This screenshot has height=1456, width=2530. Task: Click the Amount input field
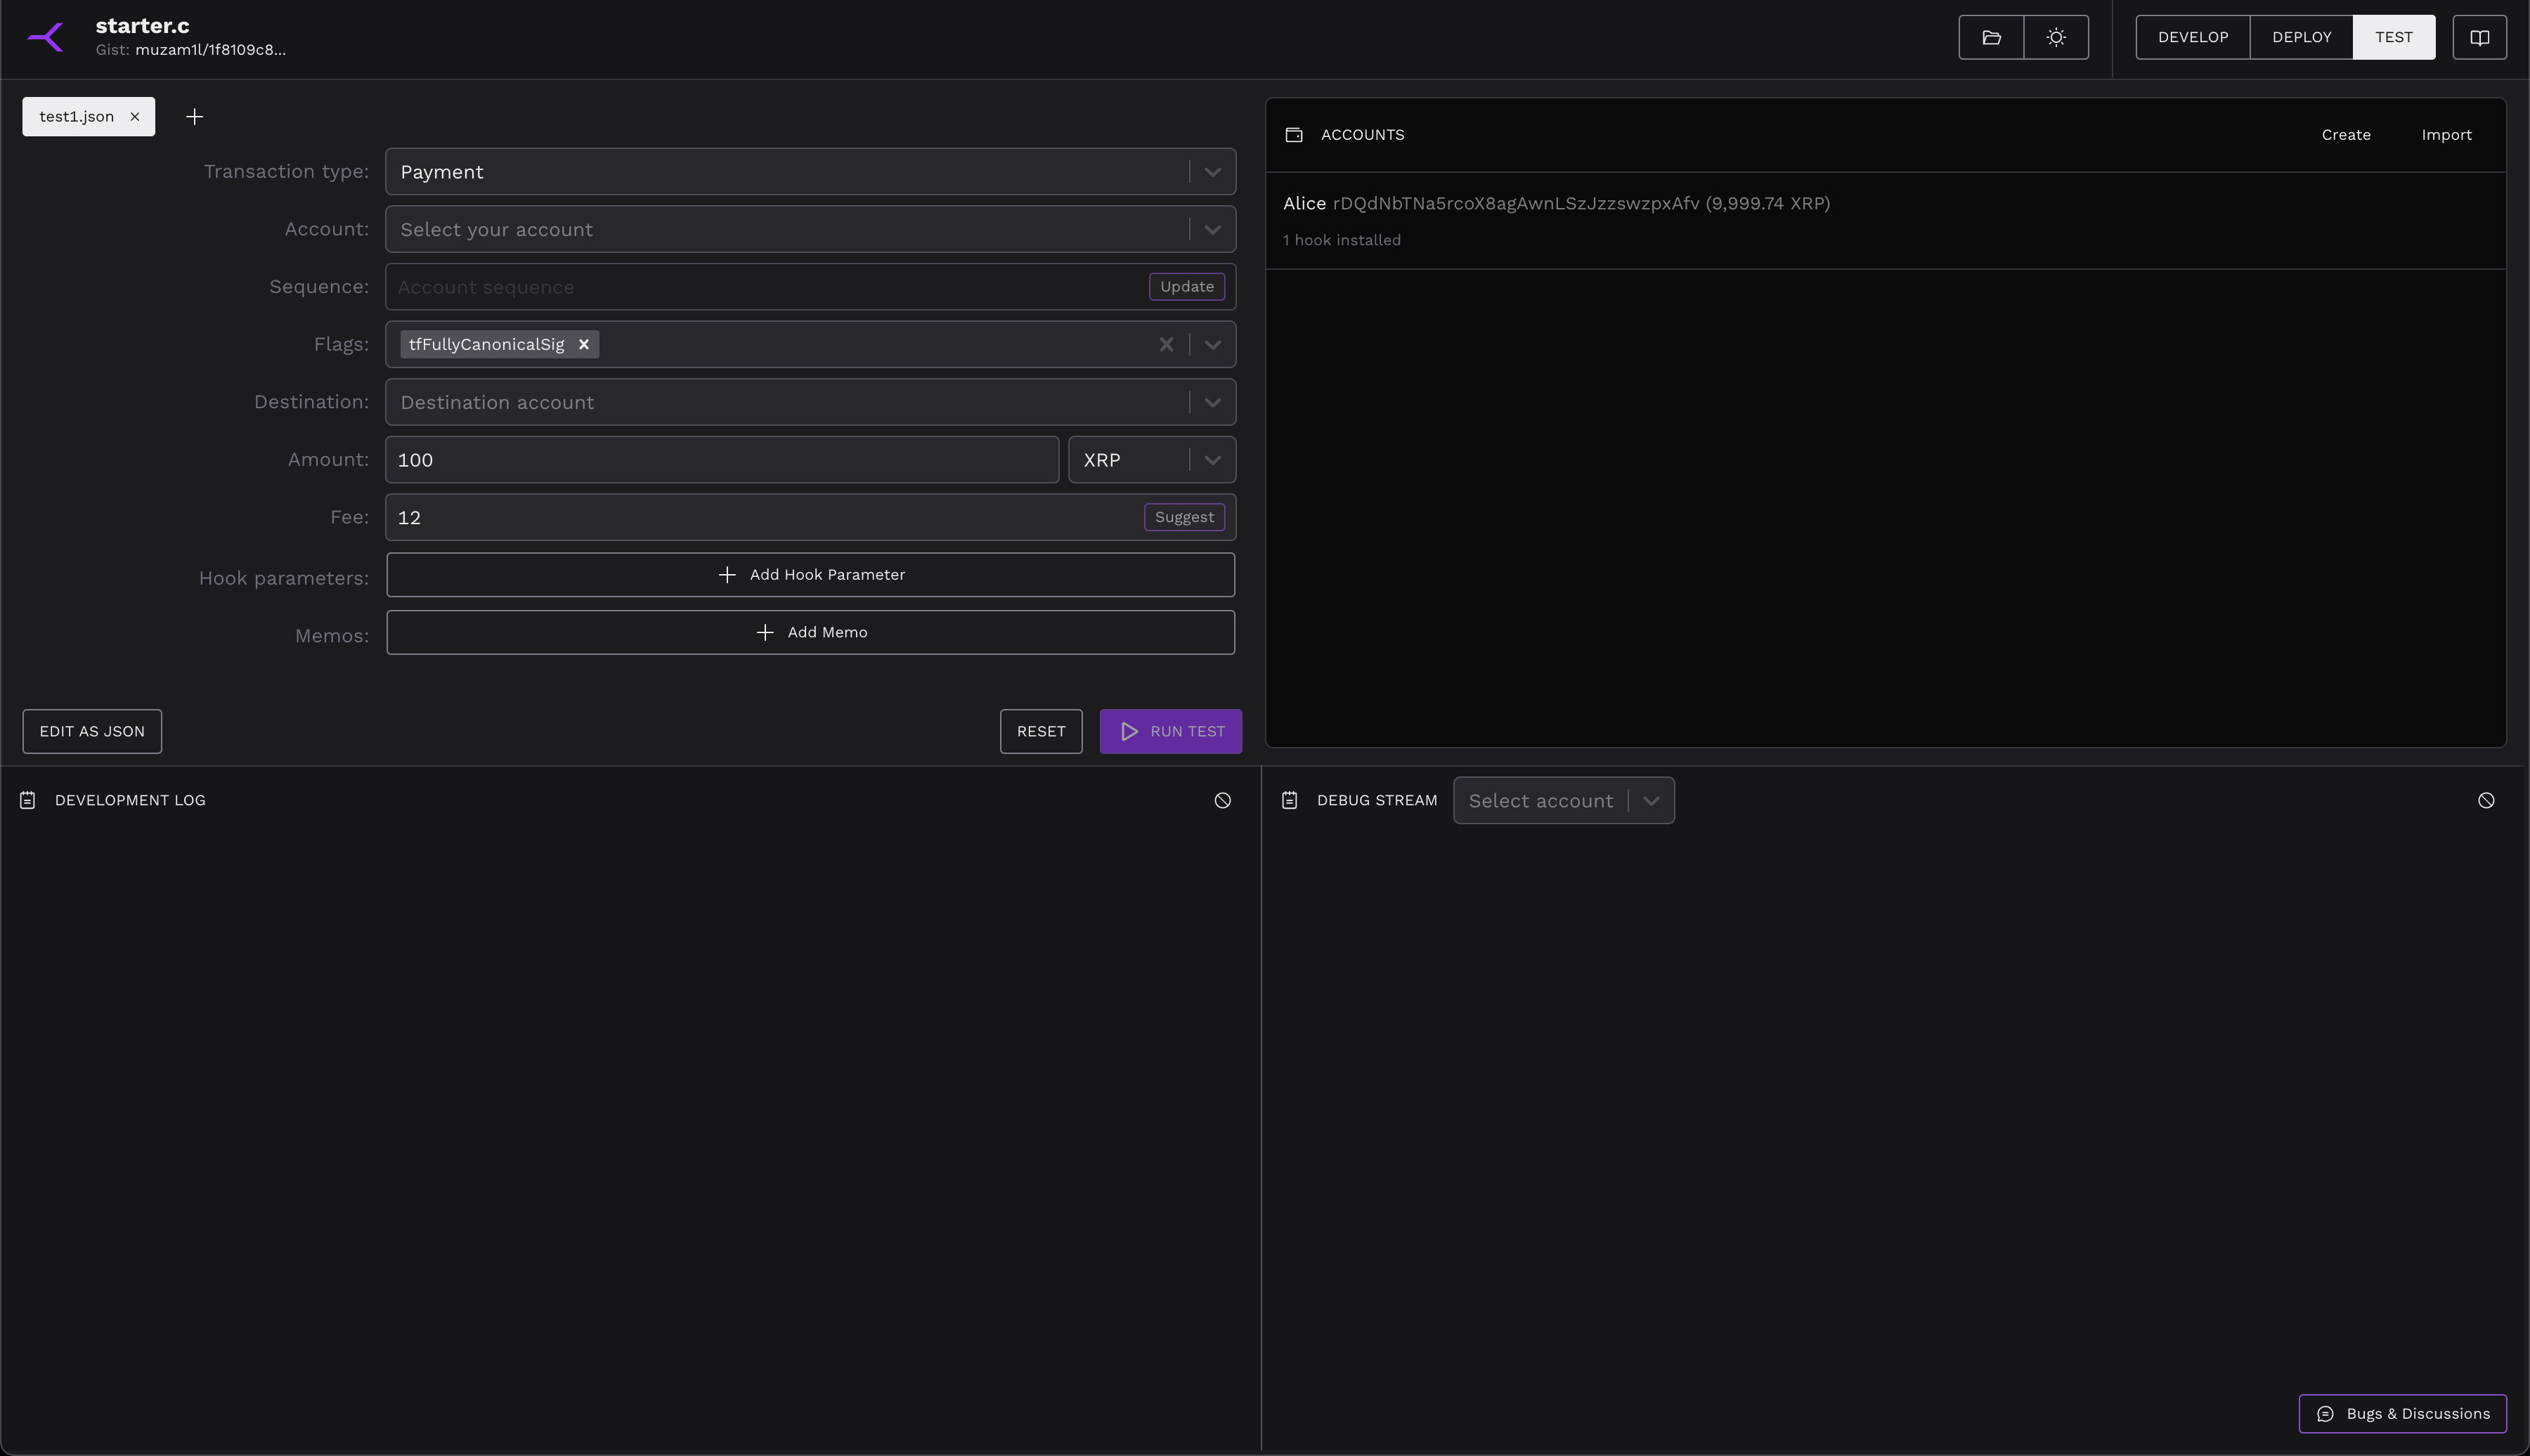[720, 459]
